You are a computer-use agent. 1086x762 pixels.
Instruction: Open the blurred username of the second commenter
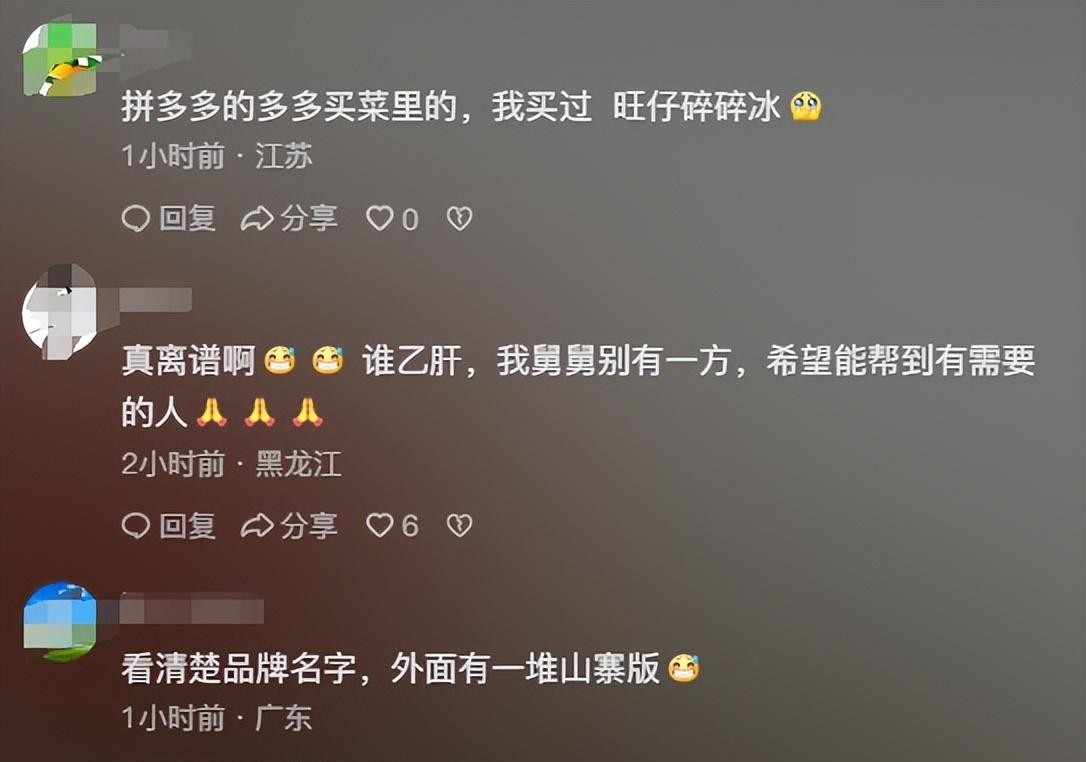(x=156, y=301)
